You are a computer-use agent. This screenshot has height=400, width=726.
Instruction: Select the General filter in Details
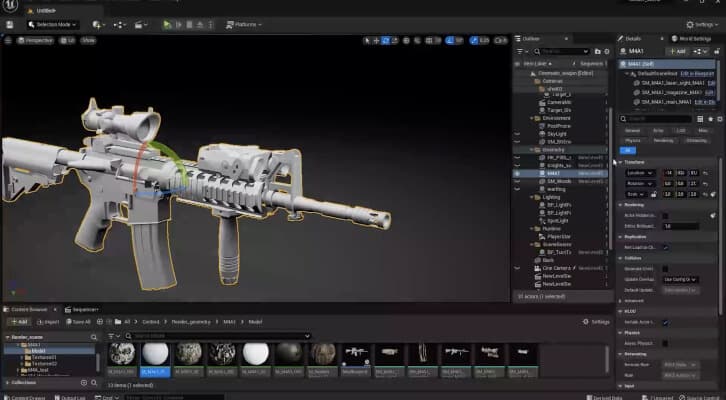tap(632, 131)
